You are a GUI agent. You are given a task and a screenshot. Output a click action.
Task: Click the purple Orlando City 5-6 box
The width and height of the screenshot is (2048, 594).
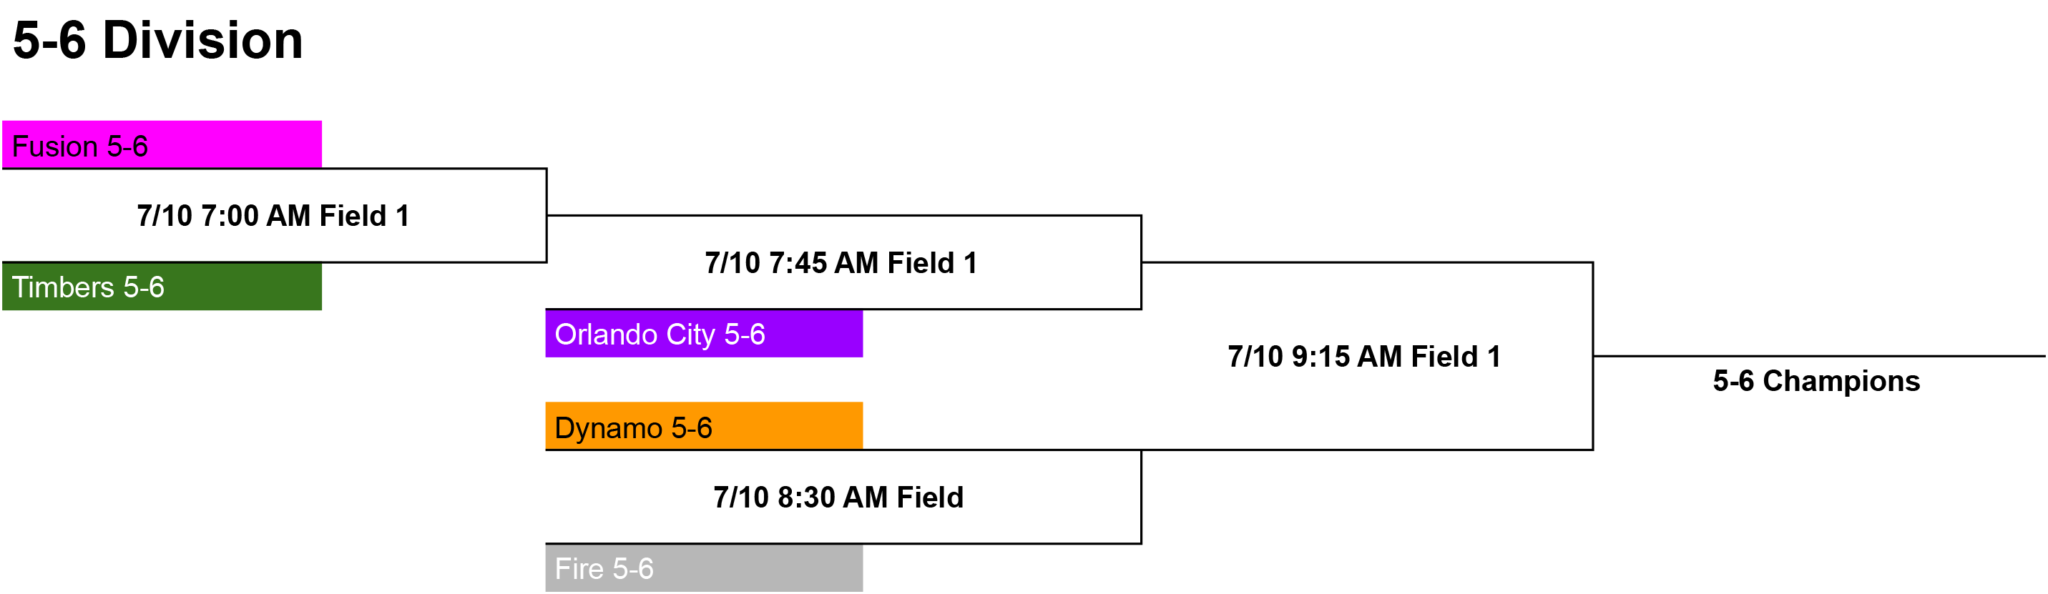pos(704,334)
